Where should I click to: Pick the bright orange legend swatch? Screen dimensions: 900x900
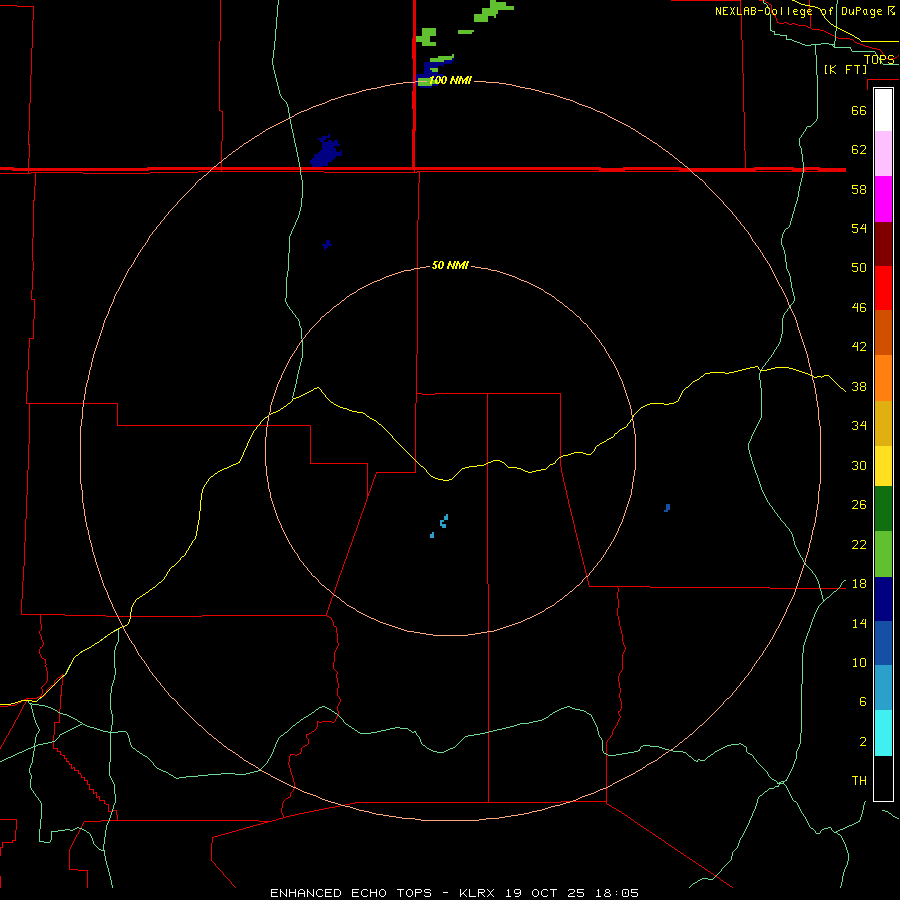tap(883, 378)
